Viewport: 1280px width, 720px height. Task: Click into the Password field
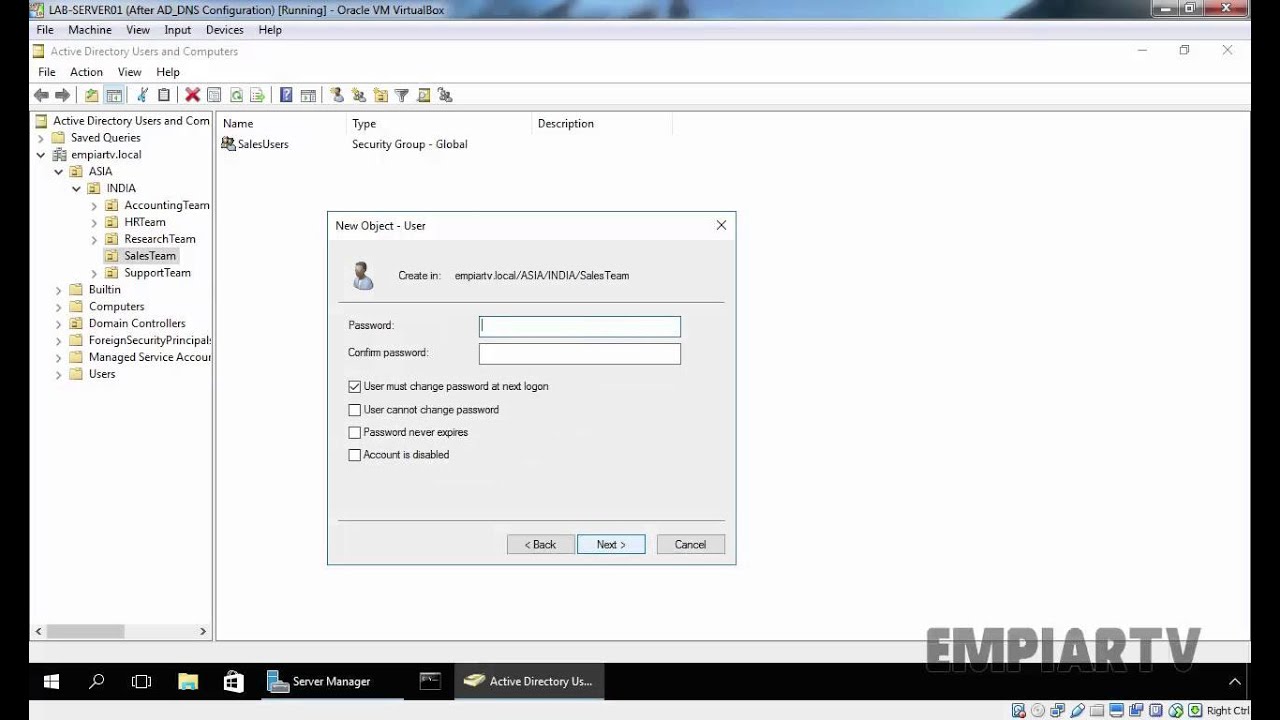click(x=580, y=326)
